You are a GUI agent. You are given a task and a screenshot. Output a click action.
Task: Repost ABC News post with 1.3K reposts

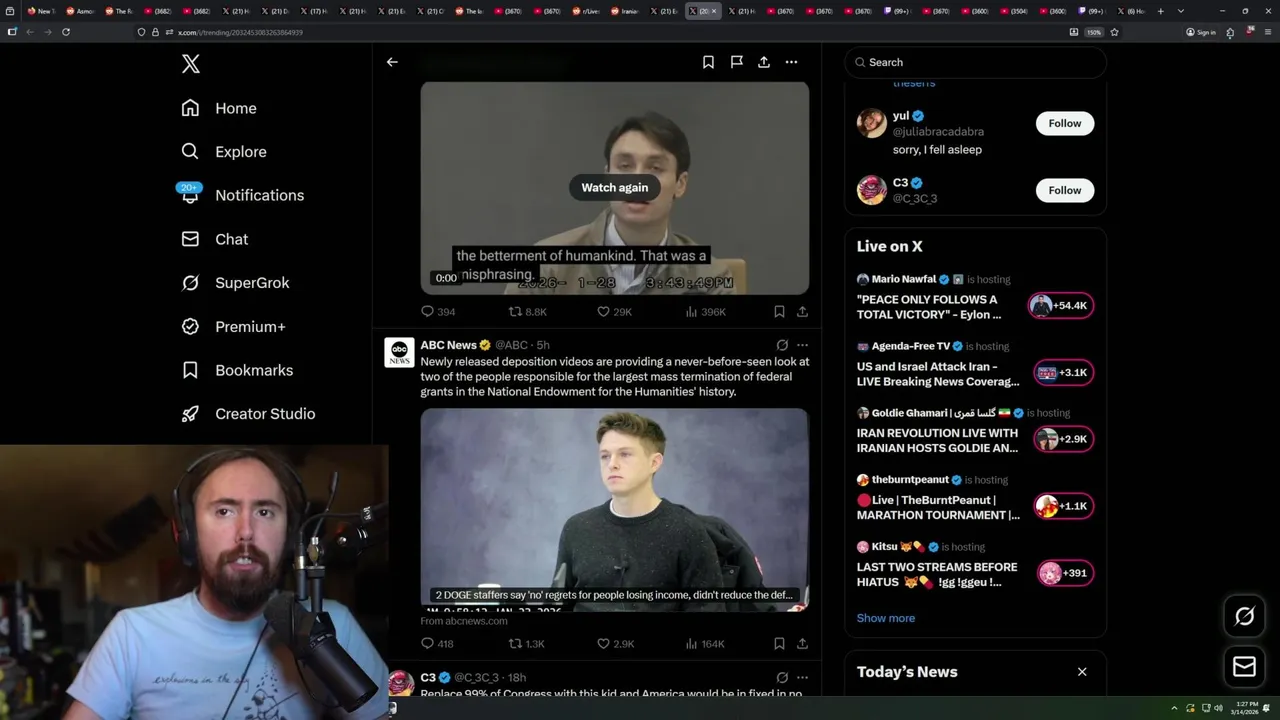527,644
